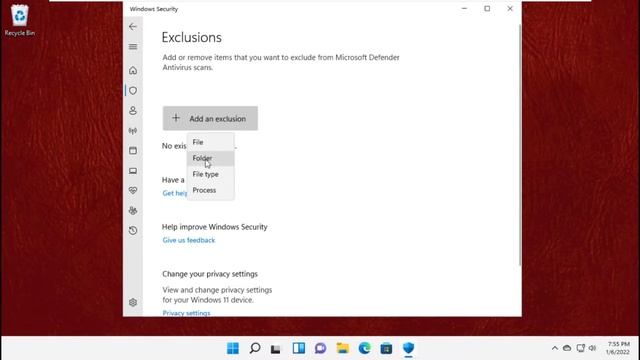Minimize the Windows Security window

click(x=464, y=9)
